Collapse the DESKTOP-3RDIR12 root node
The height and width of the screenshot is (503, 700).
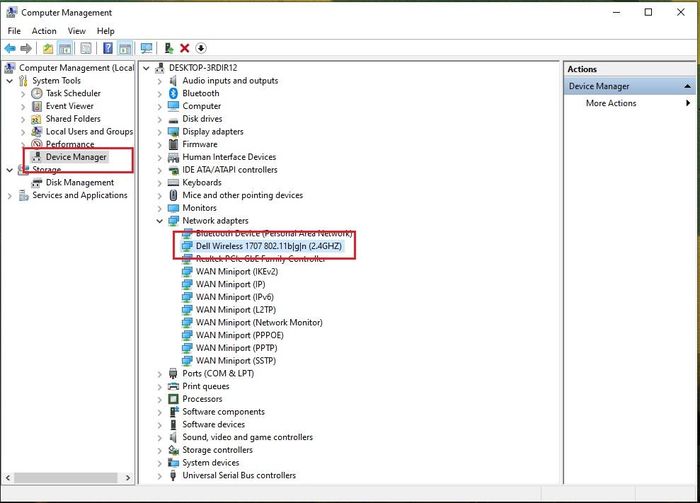(x=146, y=68)
